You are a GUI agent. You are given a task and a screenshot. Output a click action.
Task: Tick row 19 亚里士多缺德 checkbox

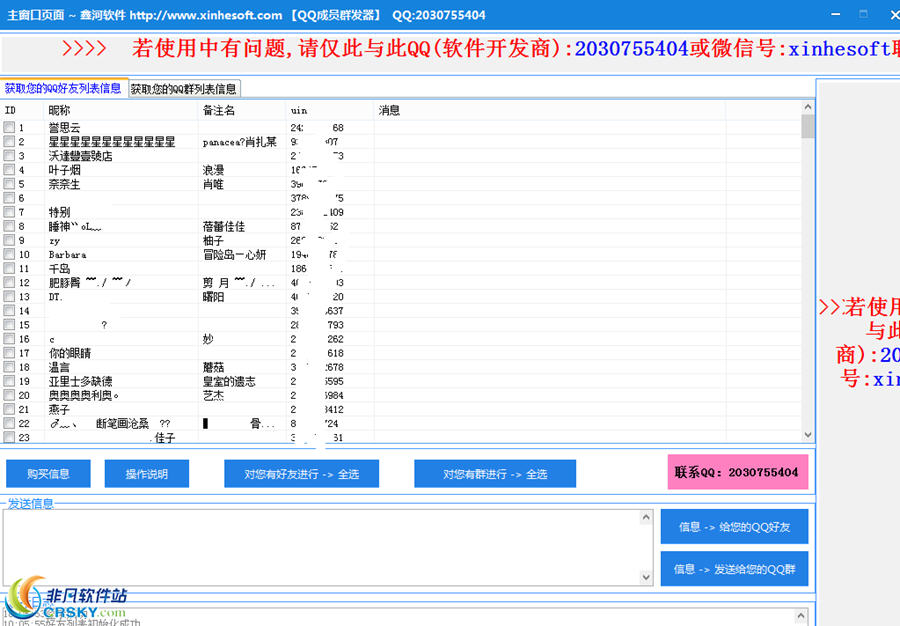tap(9, 381)
